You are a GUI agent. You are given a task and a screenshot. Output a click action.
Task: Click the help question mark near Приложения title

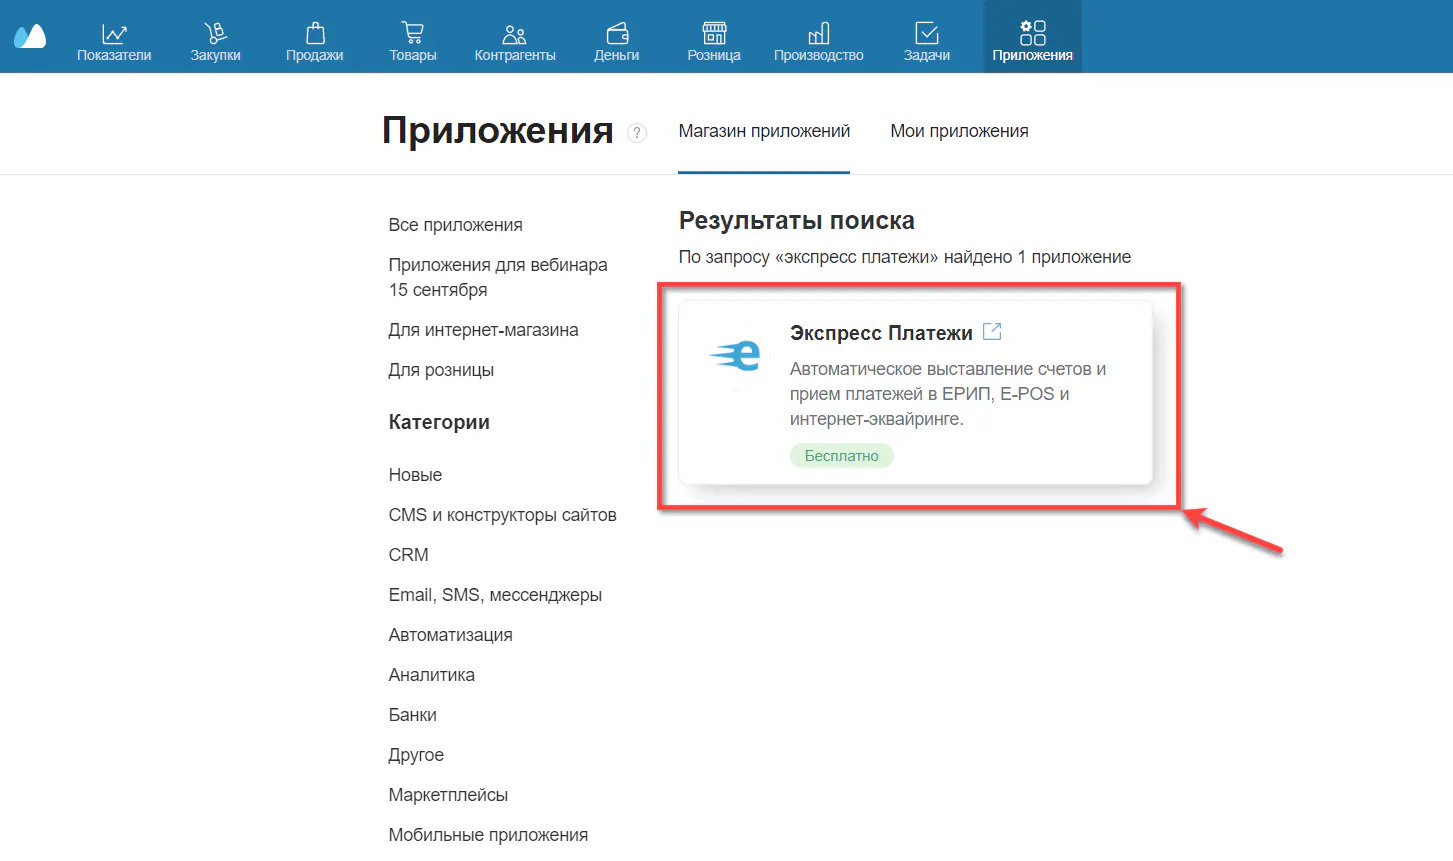point(637,132)
